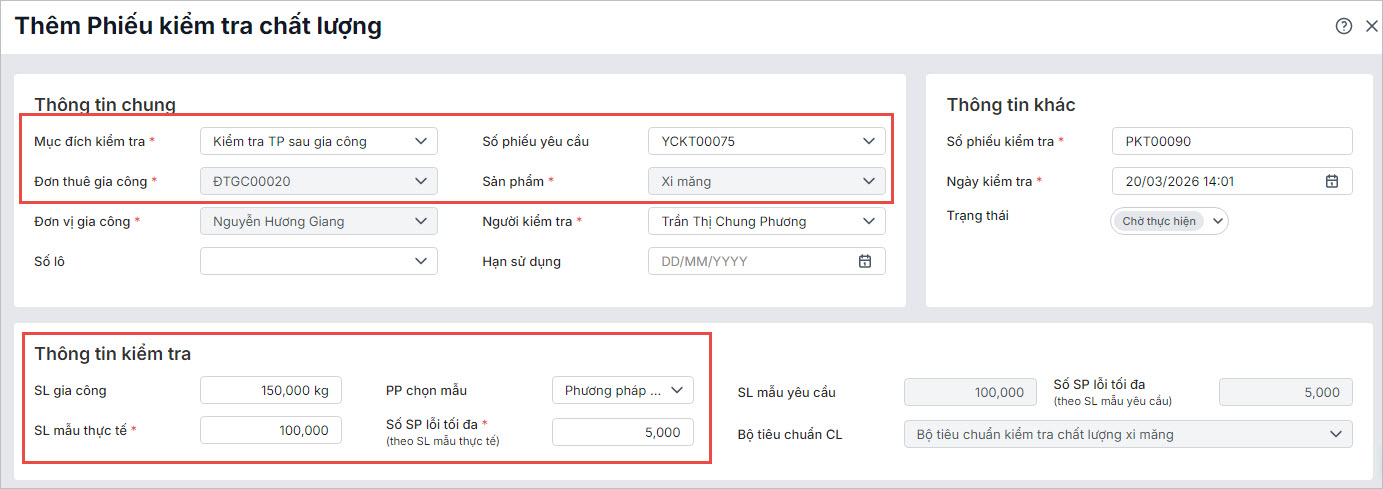
Task: Click the help question mark icon
Action: pos(1344,27)
